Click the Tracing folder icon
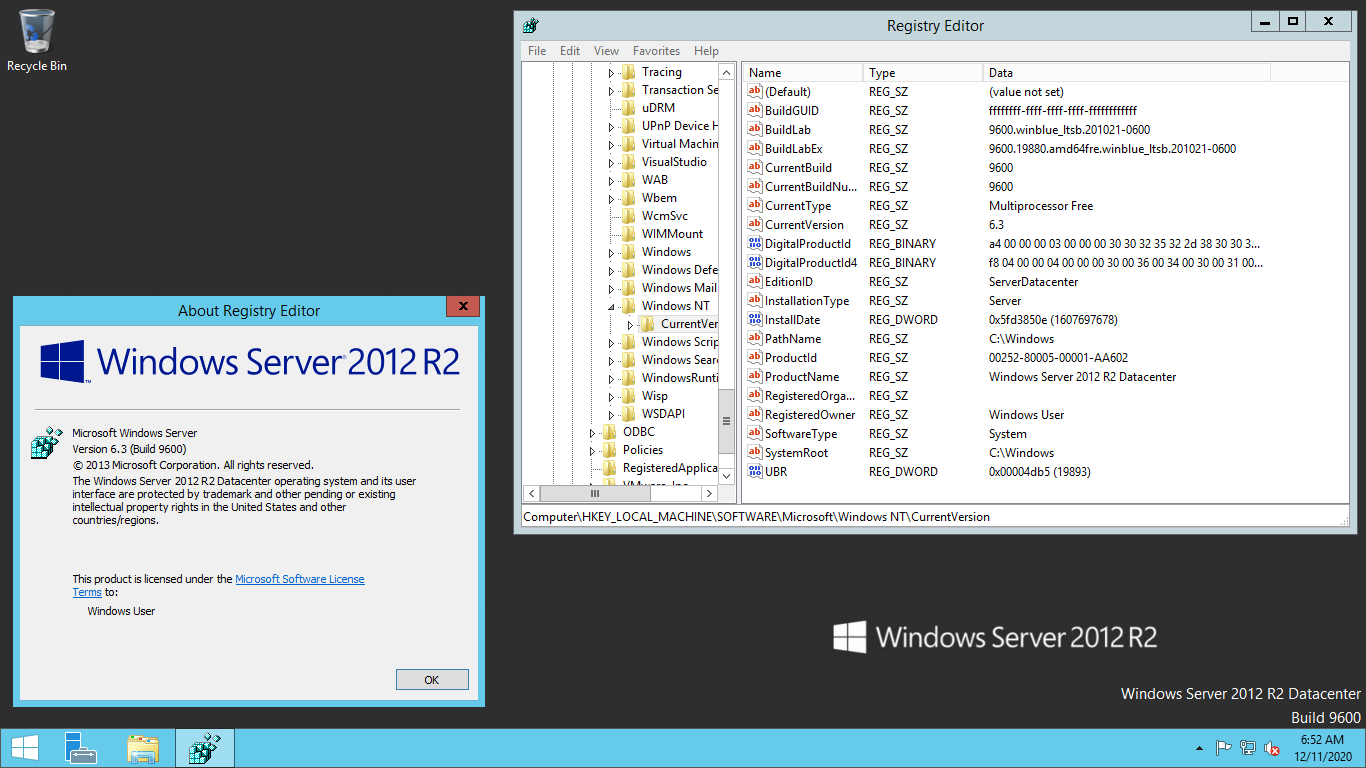This screenshot has height=768, width=1366. point(628,72)
